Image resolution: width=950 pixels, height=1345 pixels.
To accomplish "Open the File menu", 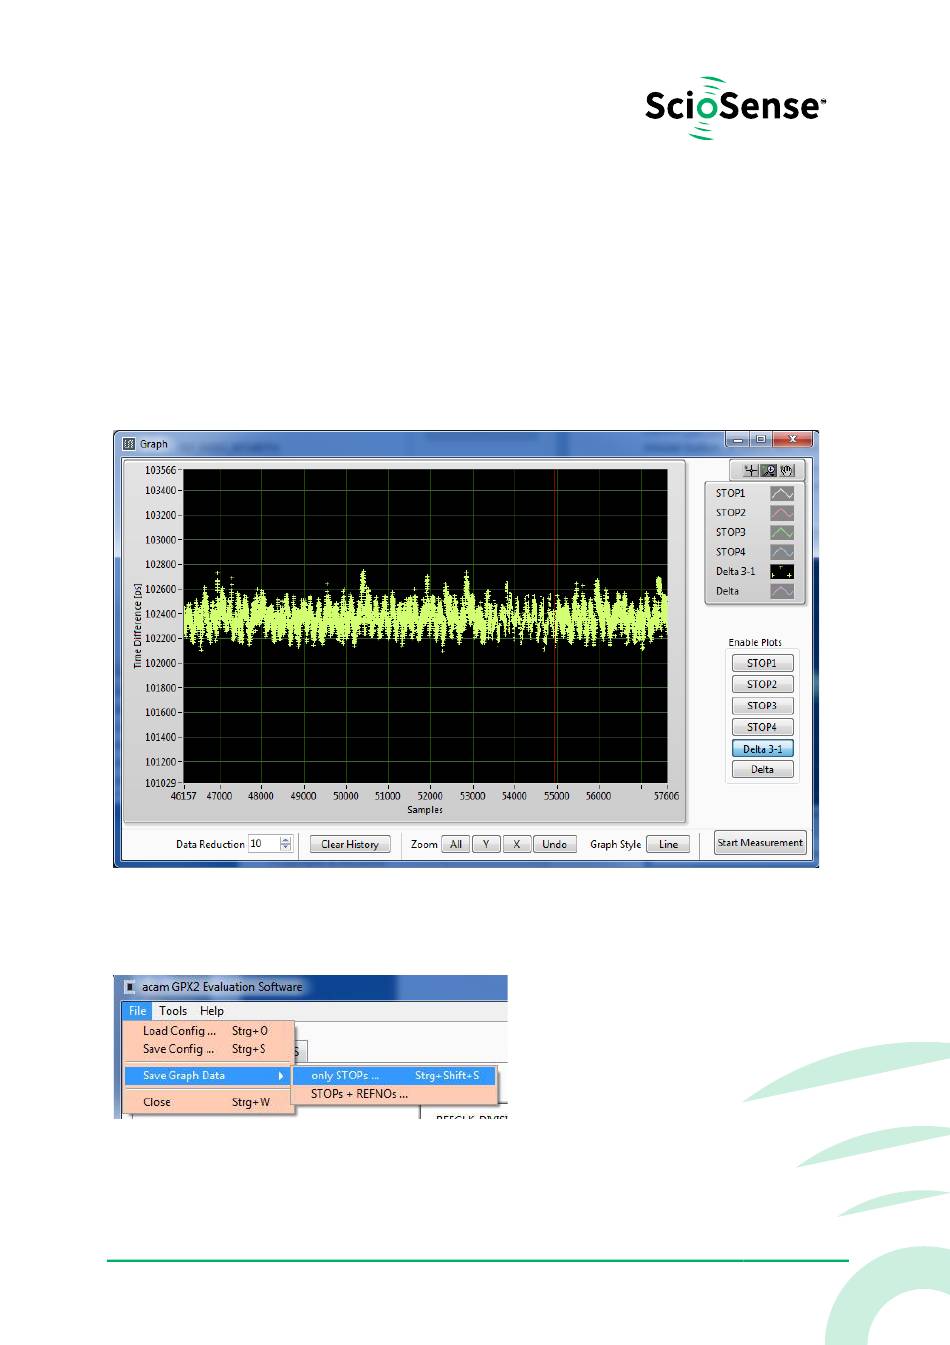I will pyautogui.click(x=138, y=1011).
